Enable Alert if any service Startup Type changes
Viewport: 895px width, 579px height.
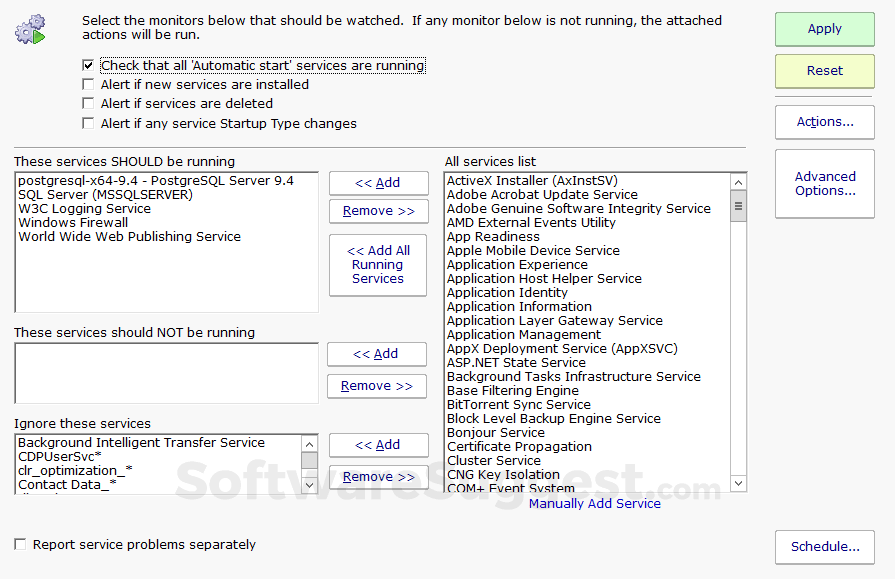point(88,123)
